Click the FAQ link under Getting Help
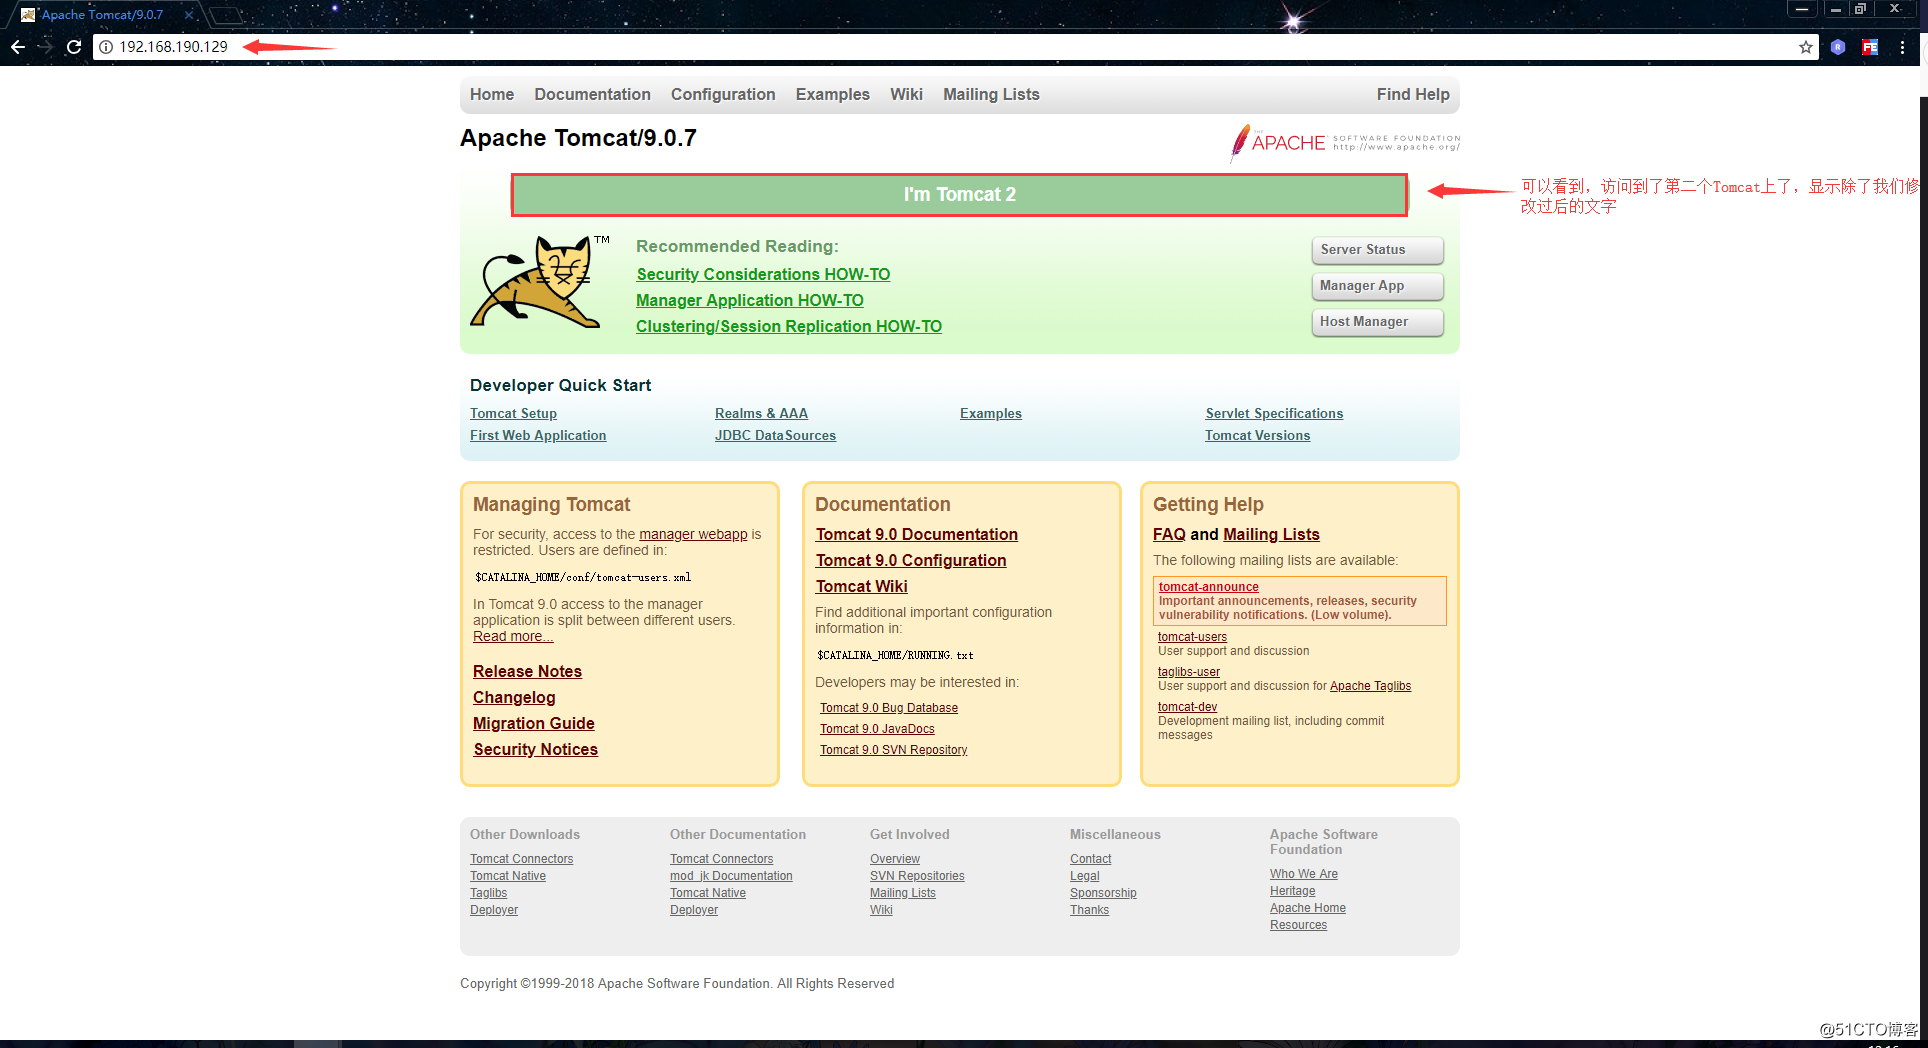 [x=1169, y=534]
